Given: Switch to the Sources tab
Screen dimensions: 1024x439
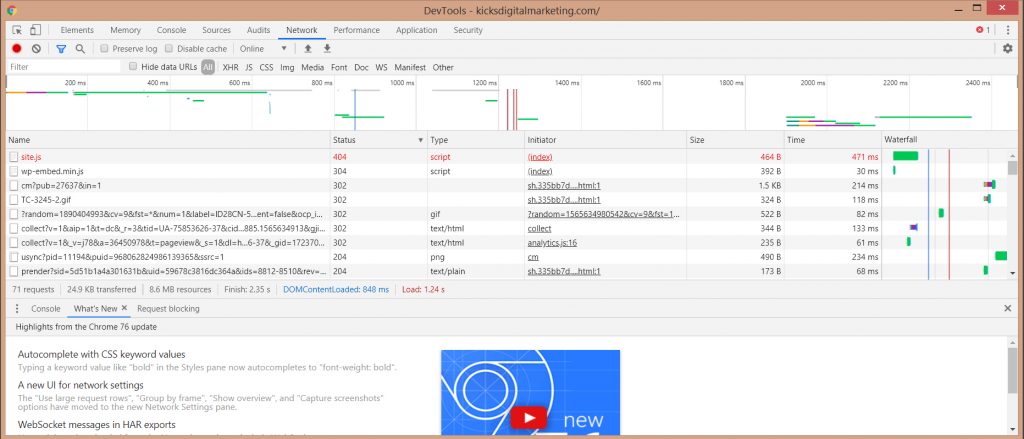Looking at the screenshot, I should click(x=216, y=30).
